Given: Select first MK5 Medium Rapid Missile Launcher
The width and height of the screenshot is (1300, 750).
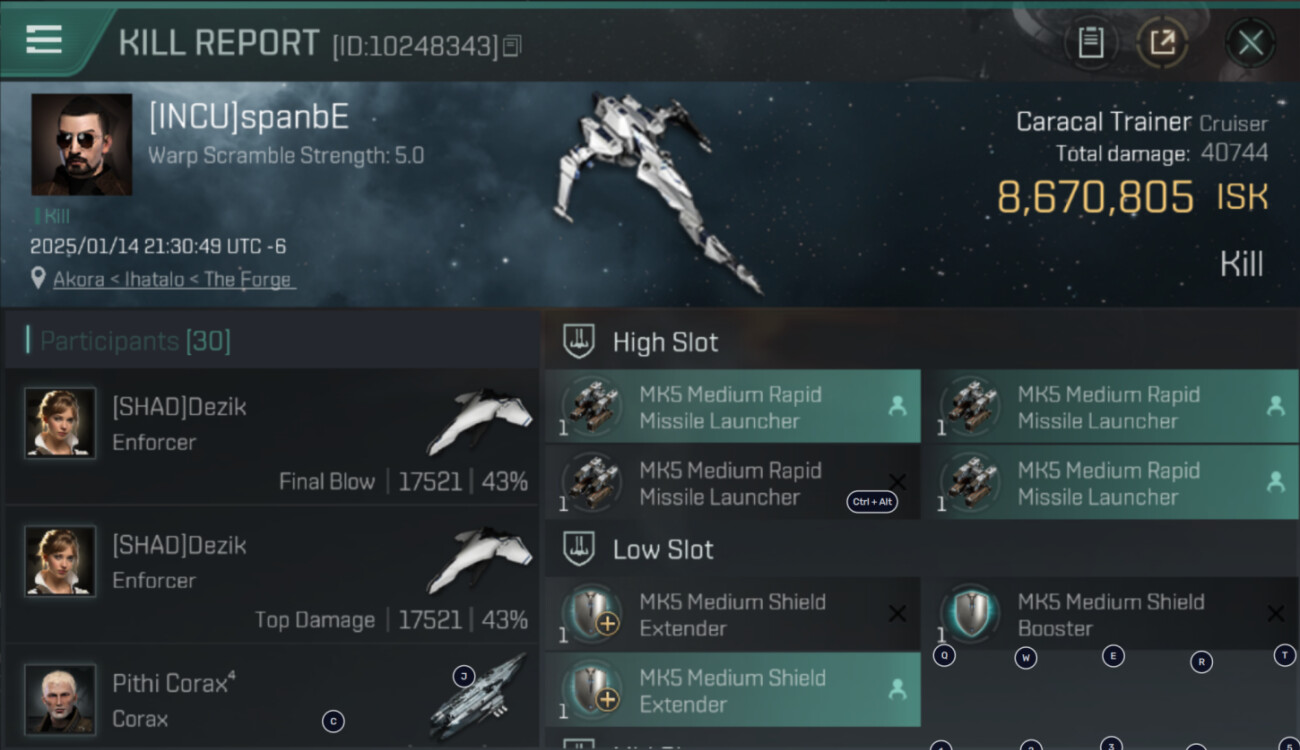Looking at the screenshot, I should click(x=732, y=407).
